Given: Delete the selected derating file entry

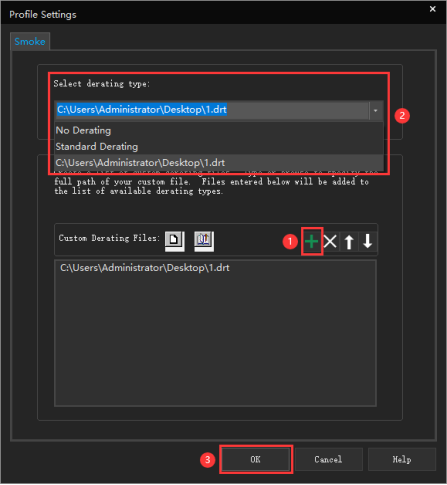Looking at the screenshot, I should coord(330,242).
